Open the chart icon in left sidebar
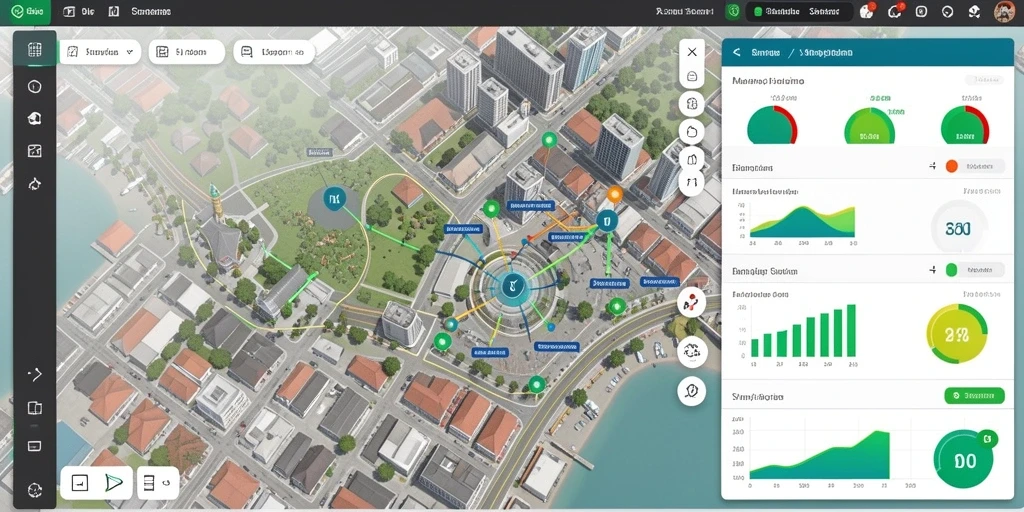This screenshot has width=1024, height=512. [35, 151]
